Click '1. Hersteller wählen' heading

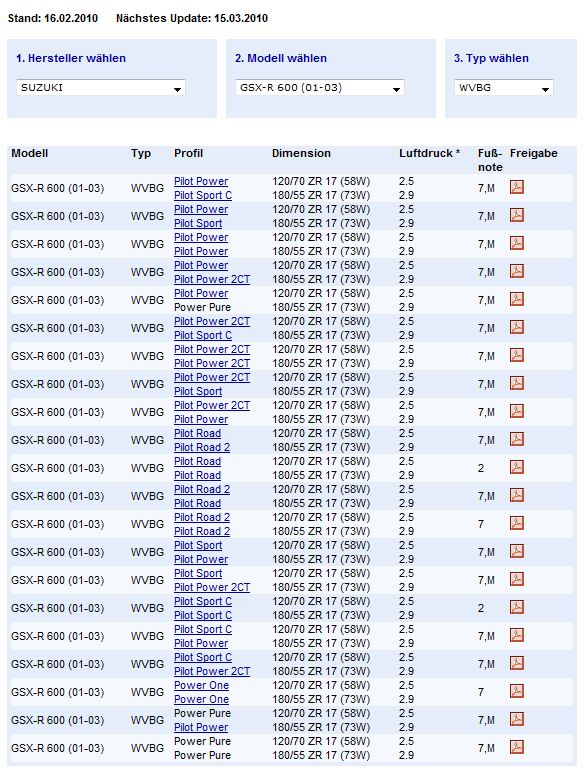[x=71, y=58]
